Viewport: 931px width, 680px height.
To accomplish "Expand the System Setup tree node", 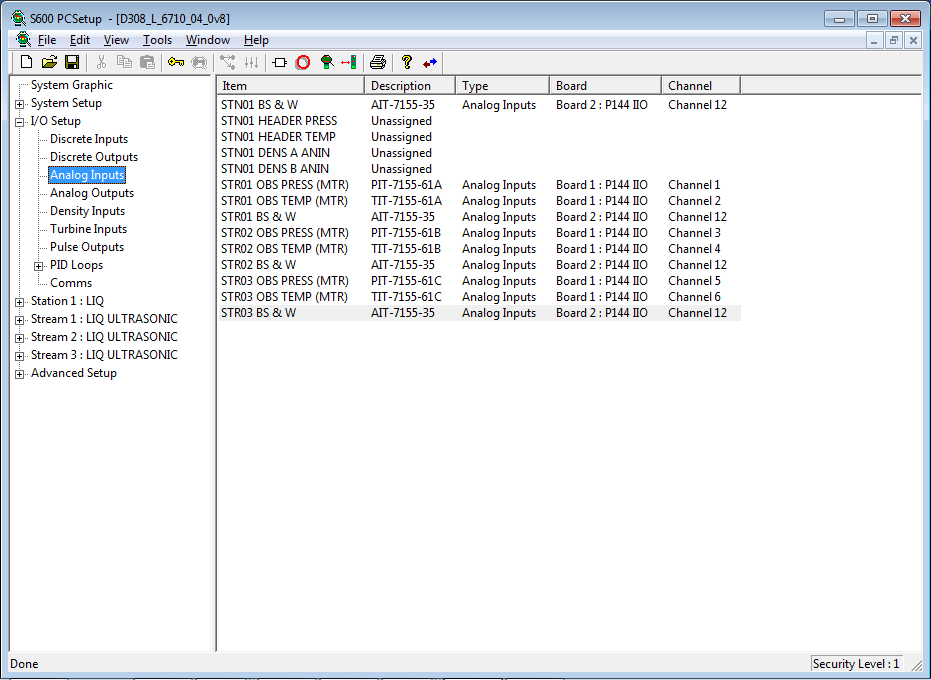I will (x=20, y=104).
